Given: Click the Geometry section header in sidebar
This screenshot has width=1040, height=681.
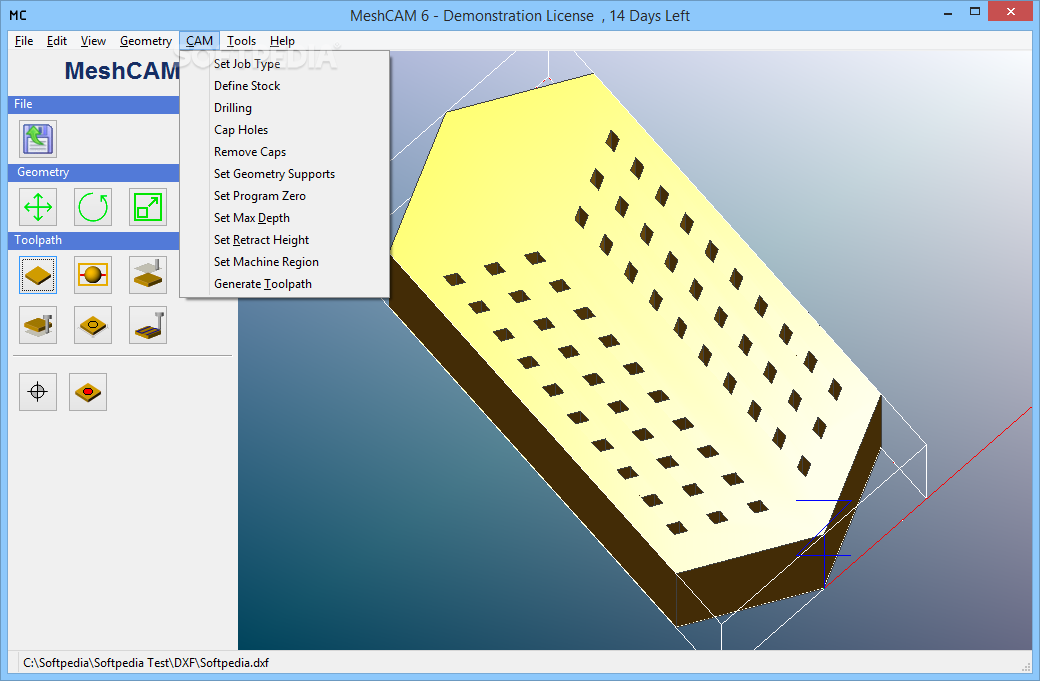Looking at the screenshot, I should tap(94, 172).
